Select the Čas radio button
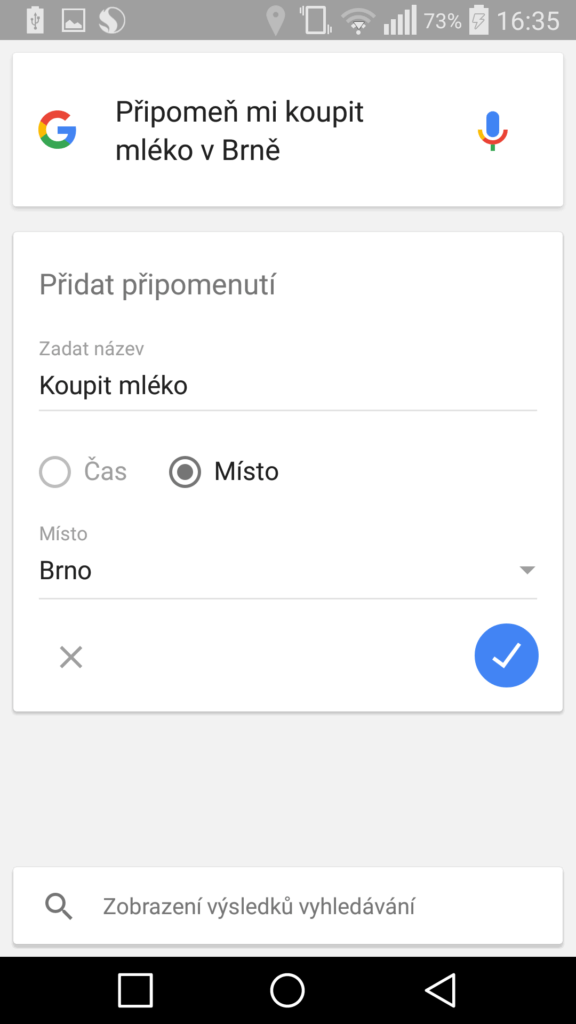The height and width of the screenshot is (1024, 576). click(x=55, y=472)
